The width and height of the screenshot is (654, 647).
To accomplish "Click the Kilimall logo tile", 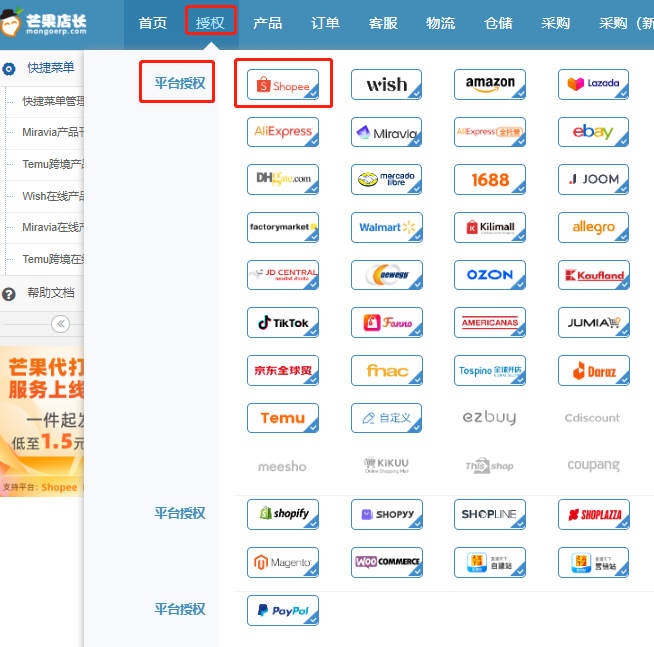I will [x=490, y=227].
